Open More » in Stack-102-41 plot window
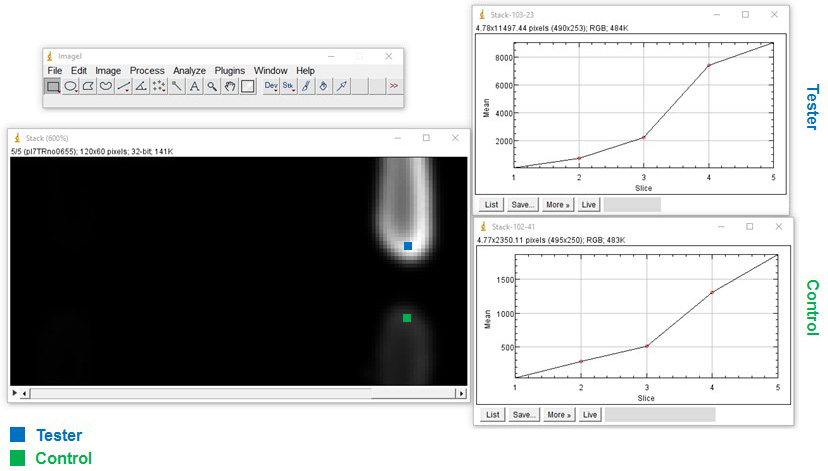 coord(559,415)
